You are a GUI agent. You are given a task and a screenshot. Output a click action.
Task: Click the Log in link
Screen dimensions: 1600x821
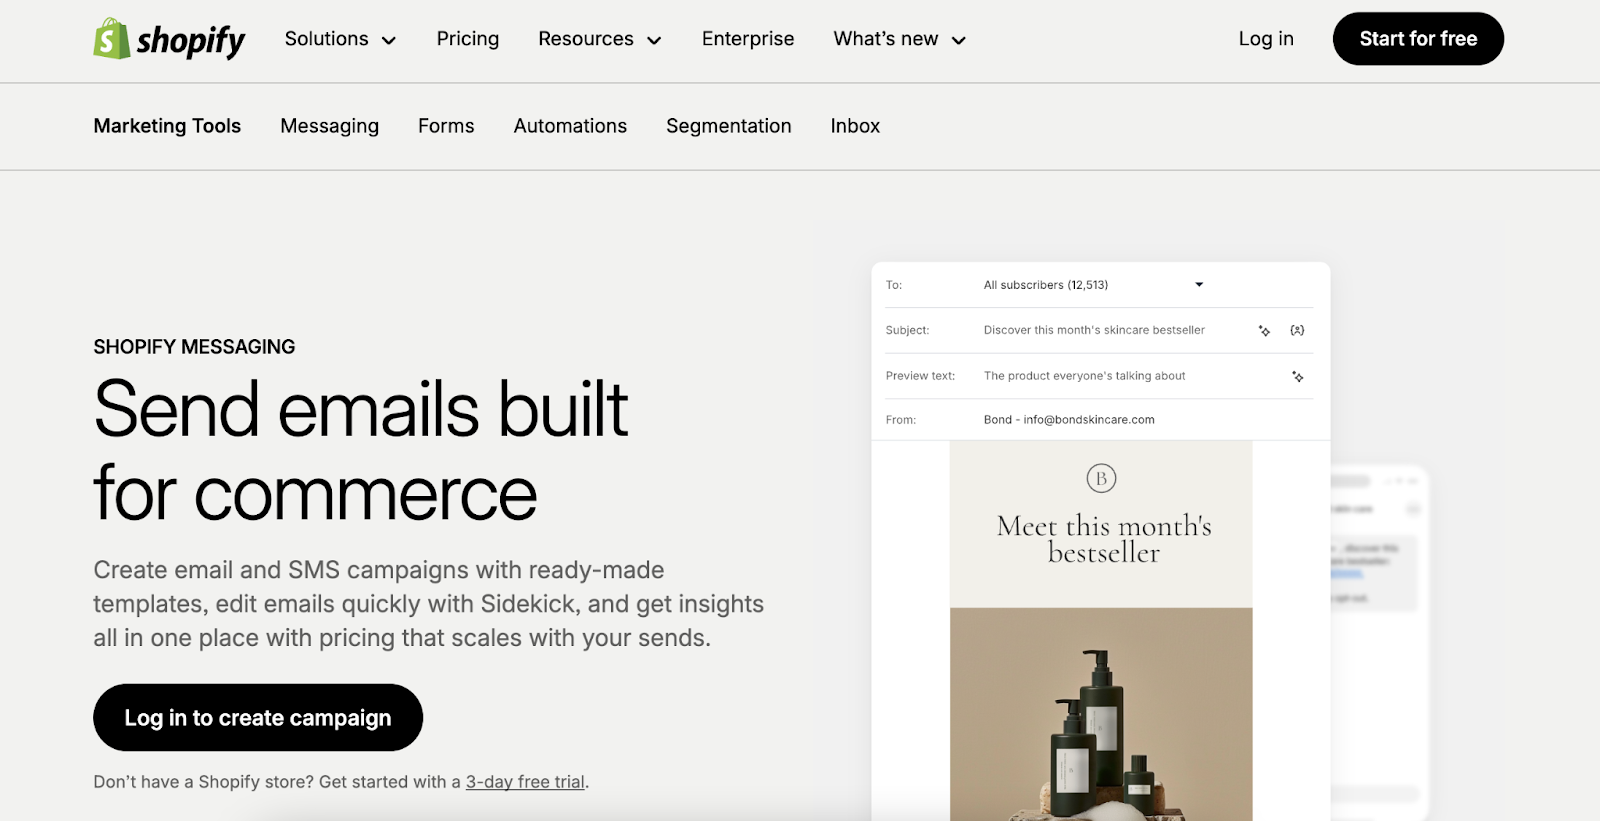[1266, 39]
